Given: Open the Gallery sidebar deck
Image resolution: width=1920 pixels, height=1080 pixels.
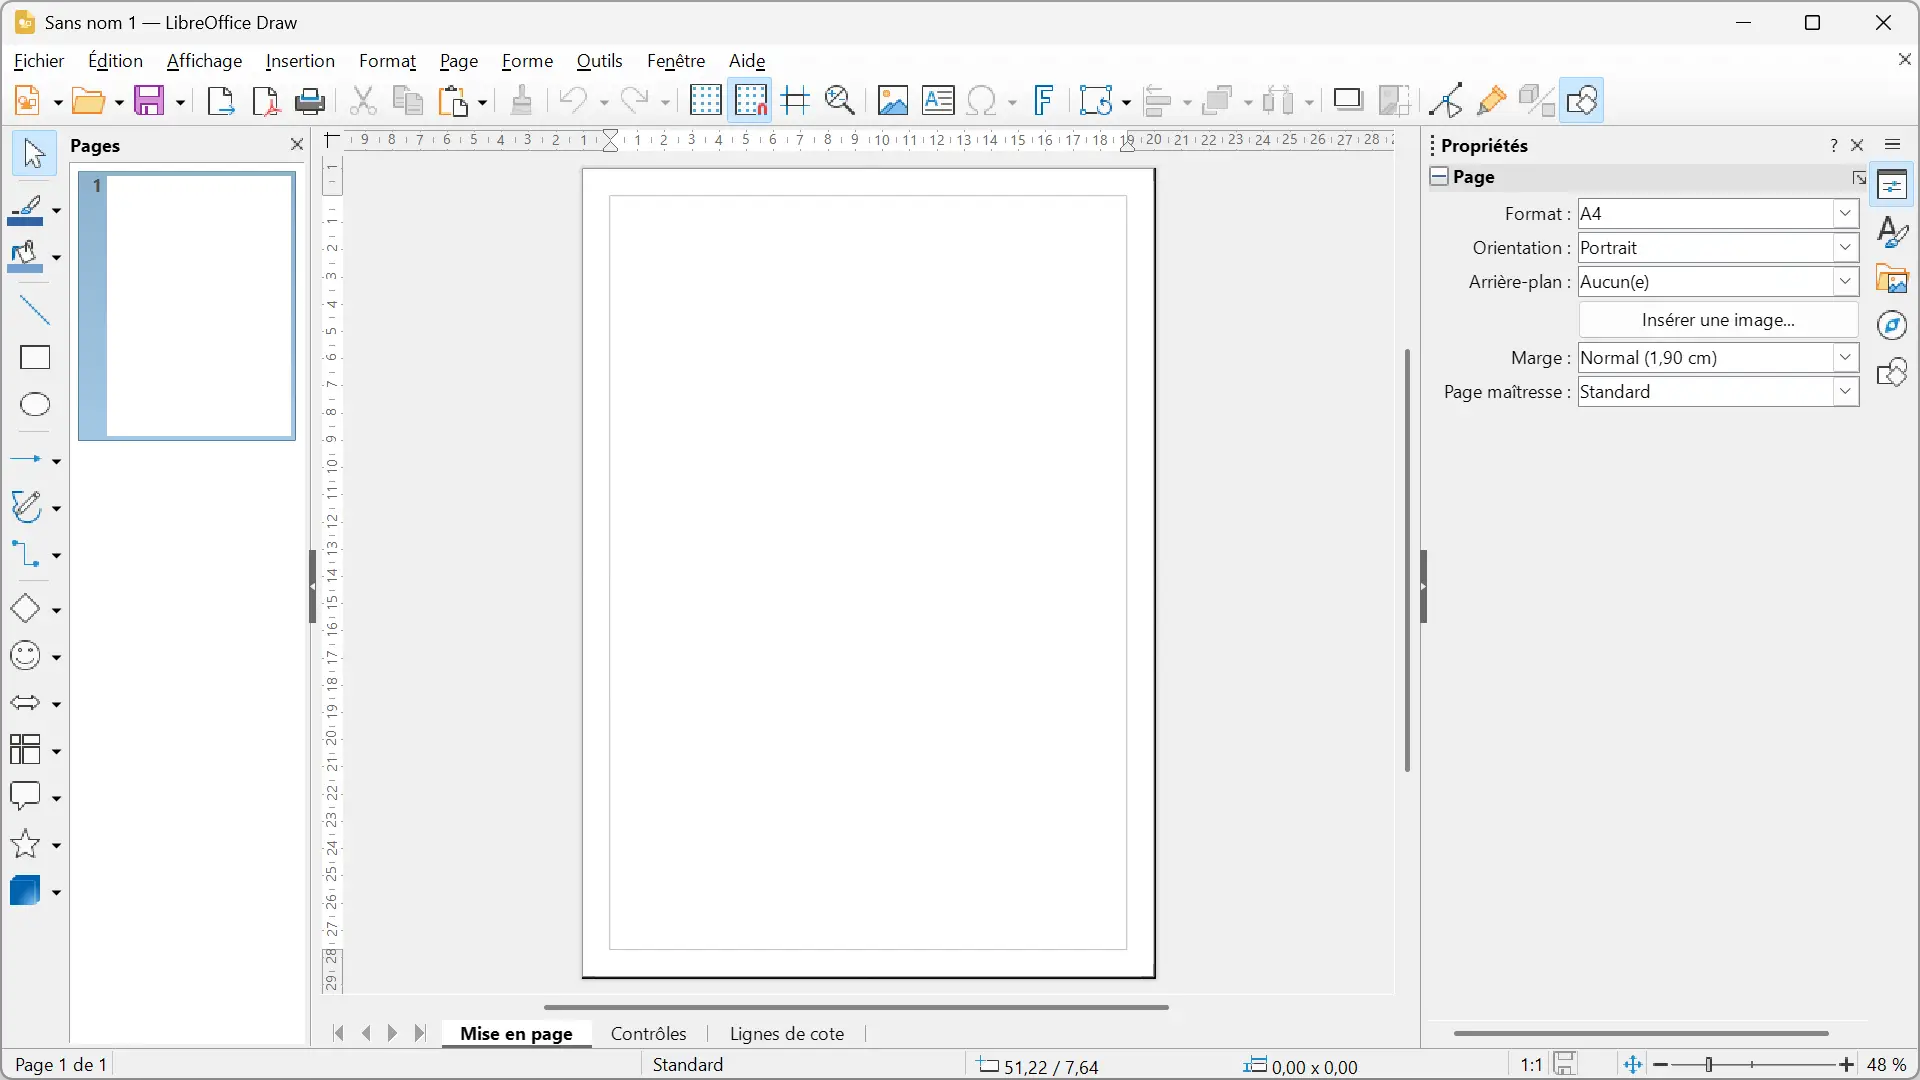Looking at the screenshot, I should click(1892, 279).
